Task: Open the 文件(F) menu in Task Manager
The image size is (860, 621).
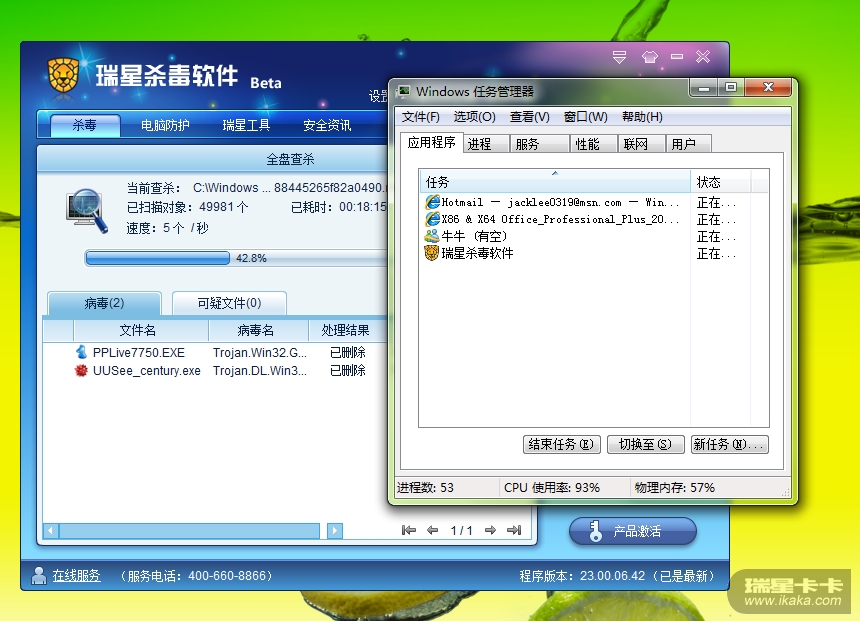Action: tap(421, 117)
